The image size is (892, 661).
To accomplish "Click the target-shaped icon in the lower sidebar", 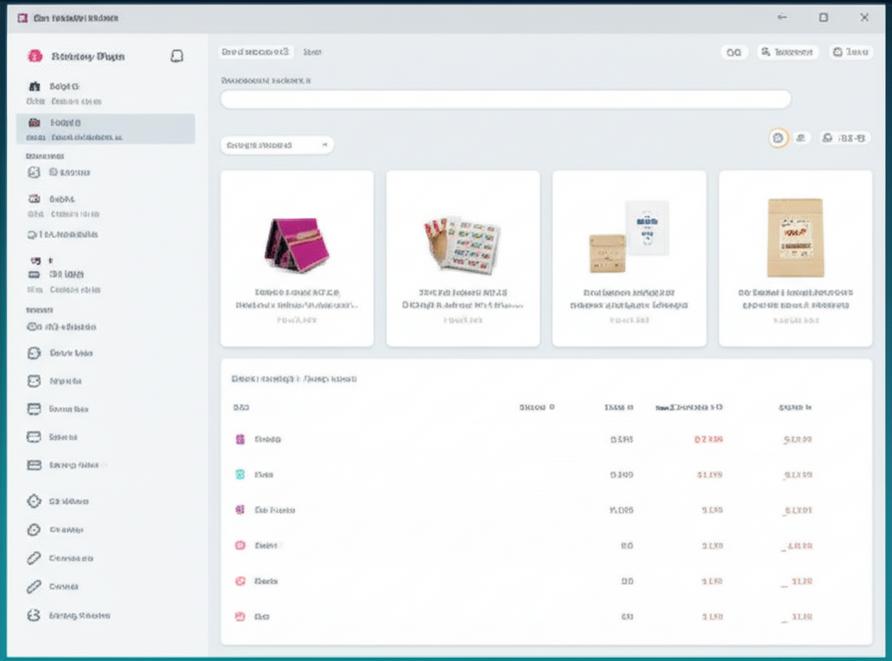I will click(x=34, y=501).
